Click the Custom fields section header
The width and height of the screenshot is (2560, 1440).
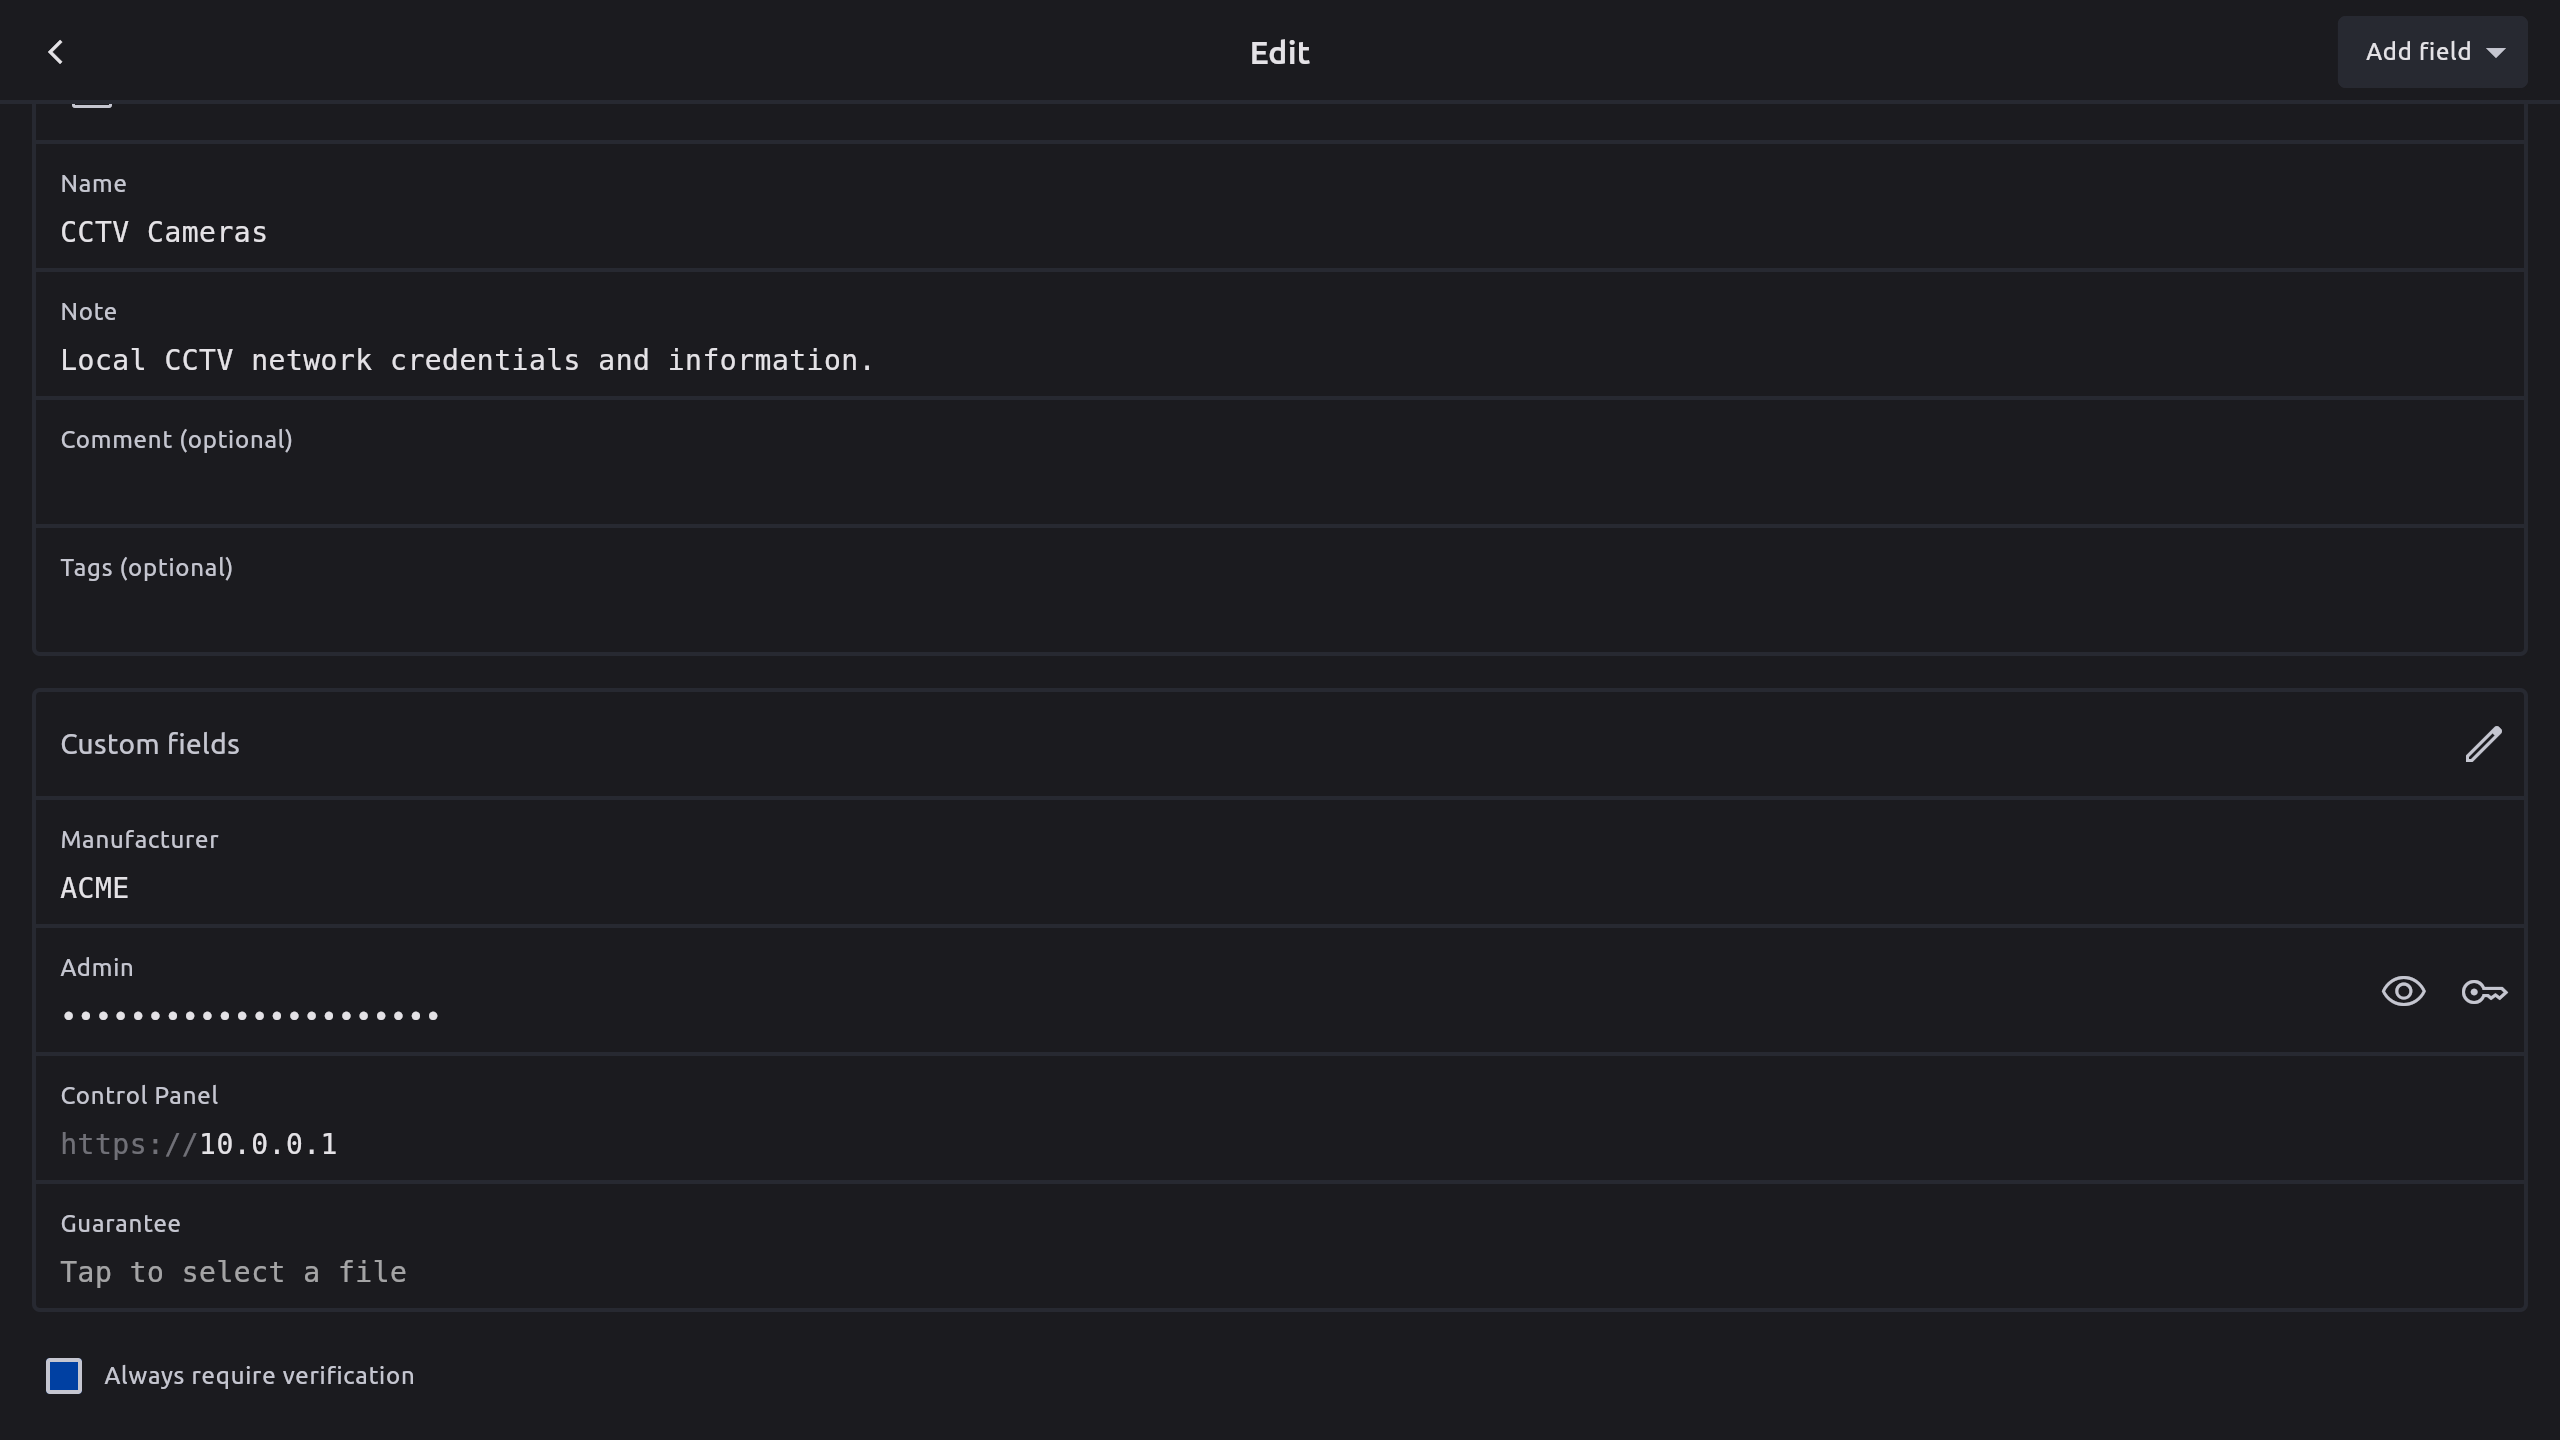[x=150, y=744]
